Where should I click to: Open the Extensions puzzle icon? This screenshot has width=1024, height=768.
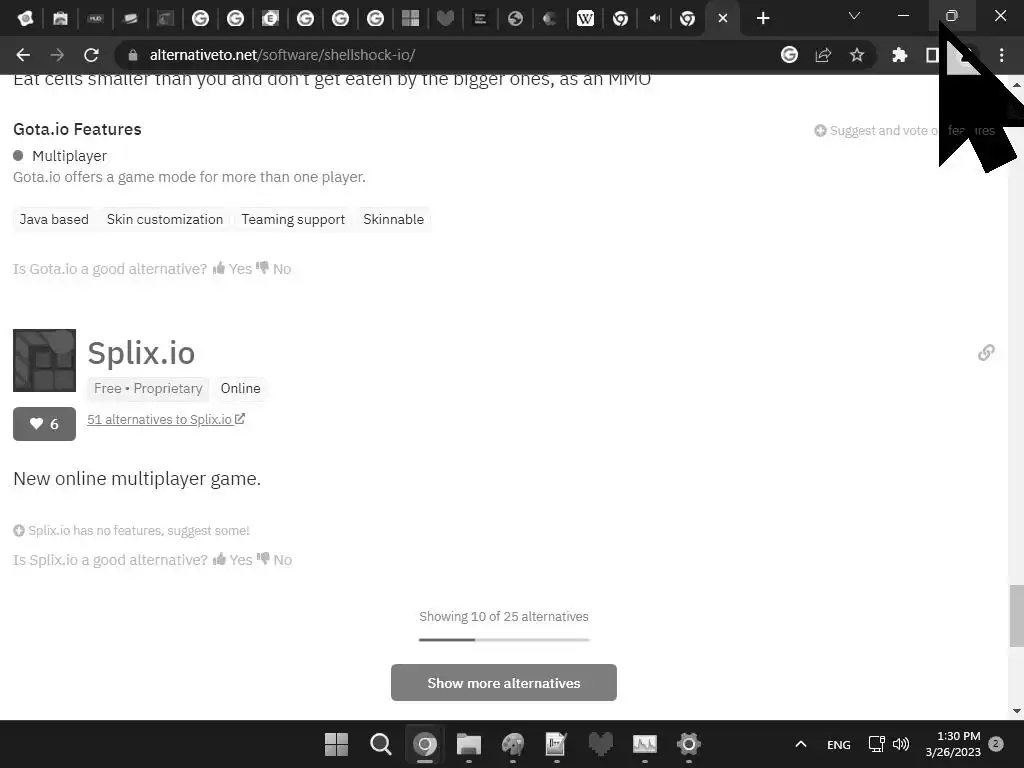[x=899, y=55]
